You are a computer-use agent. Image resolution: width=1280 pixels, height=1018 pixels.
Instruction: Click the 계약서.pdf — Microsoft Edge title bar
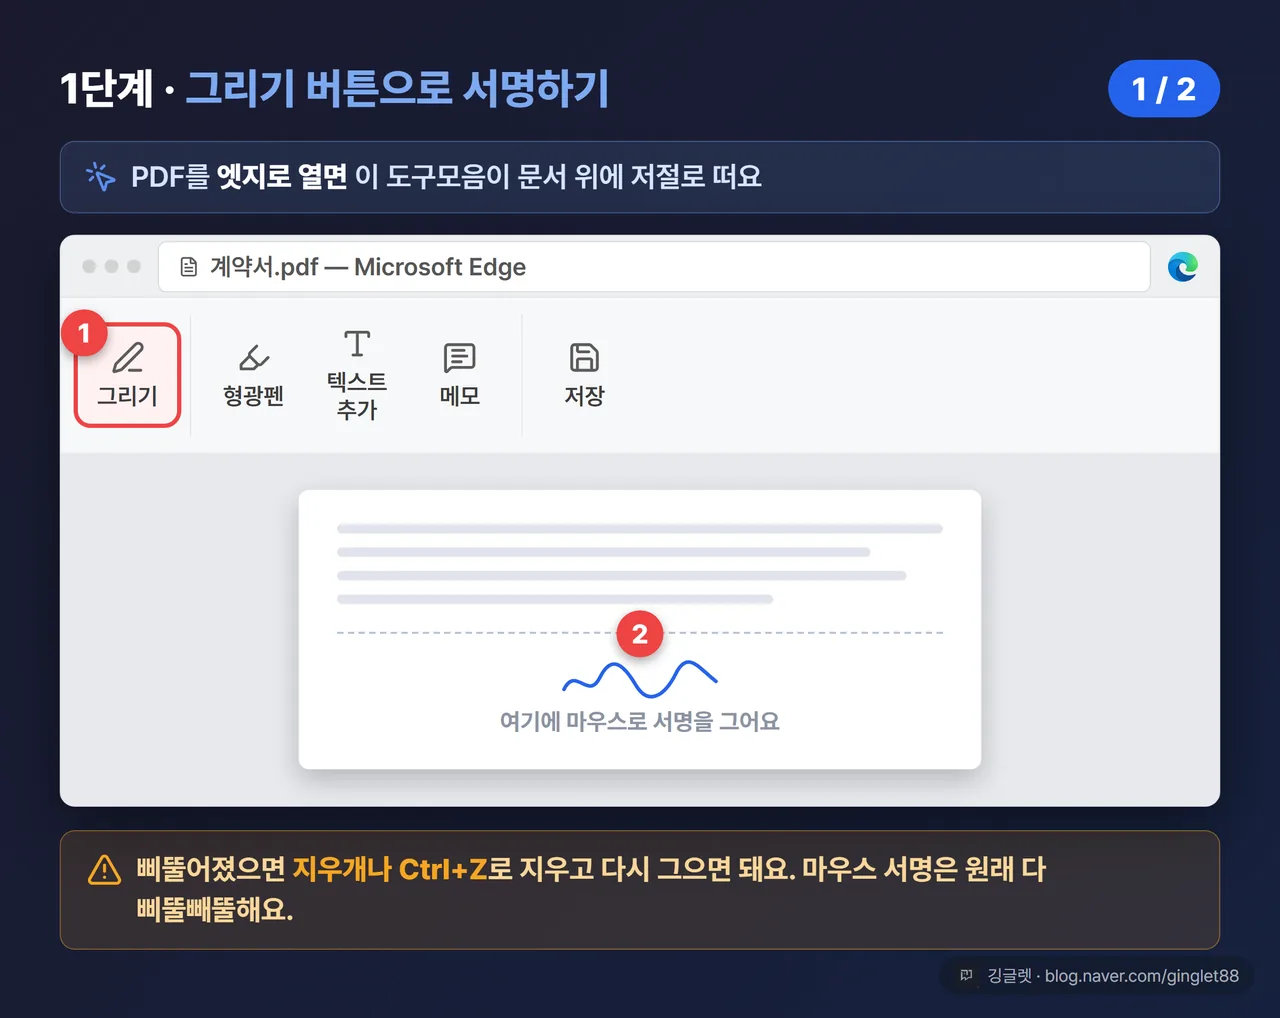[x=654, y=267]
